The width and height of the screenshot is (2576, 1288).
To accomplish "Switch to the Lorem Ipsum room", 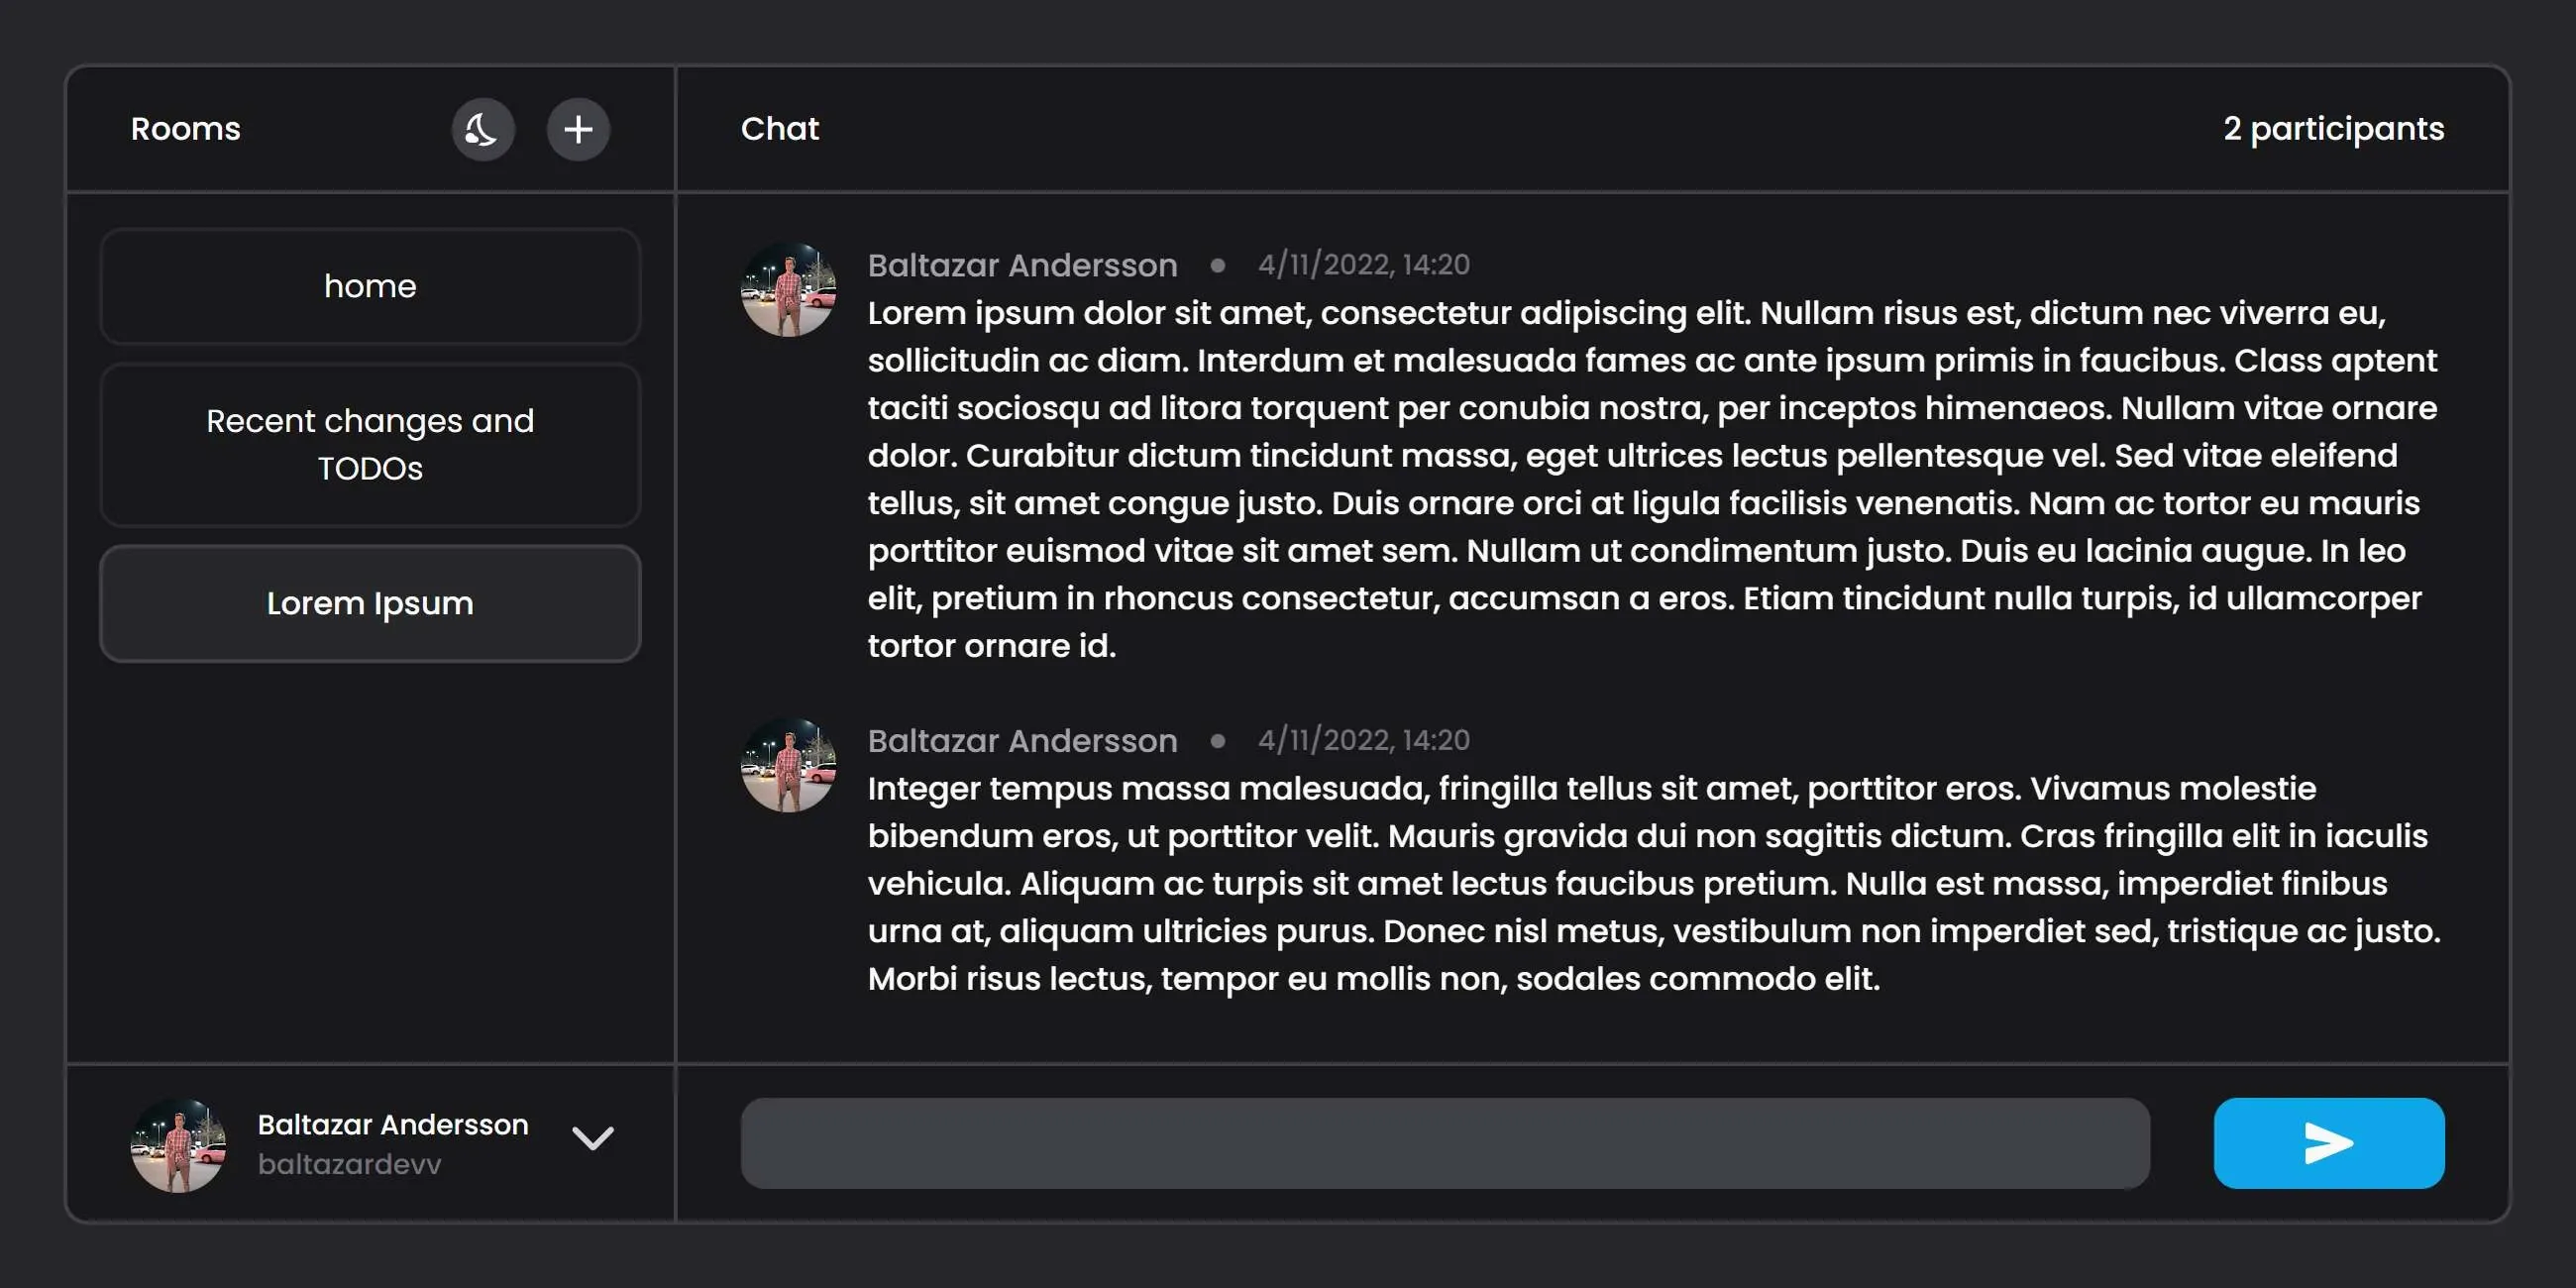I will (x=370, y=603).
